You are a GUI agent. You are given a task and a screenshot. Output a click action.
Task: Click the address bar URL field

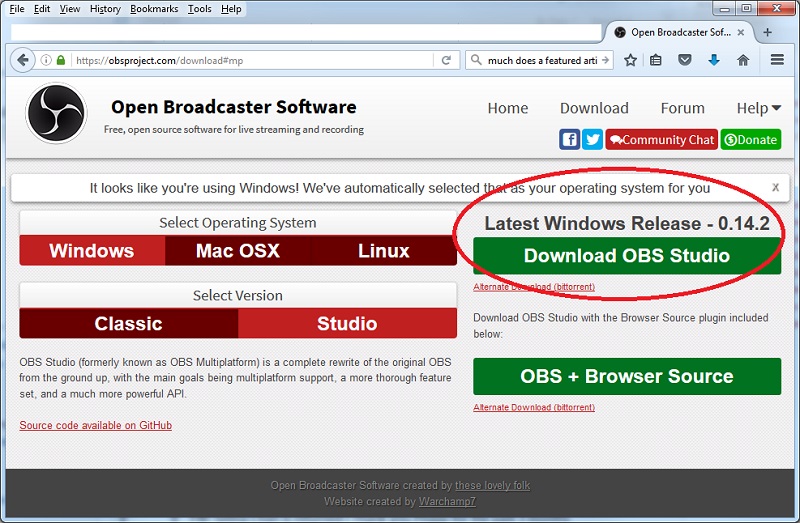(x=253, y=60)
